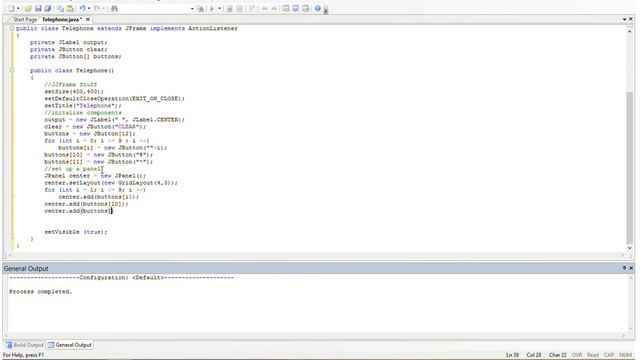Click the second window view toolbar icon
The width and height of the screenshot is (640, 360).
click(296, 9)
